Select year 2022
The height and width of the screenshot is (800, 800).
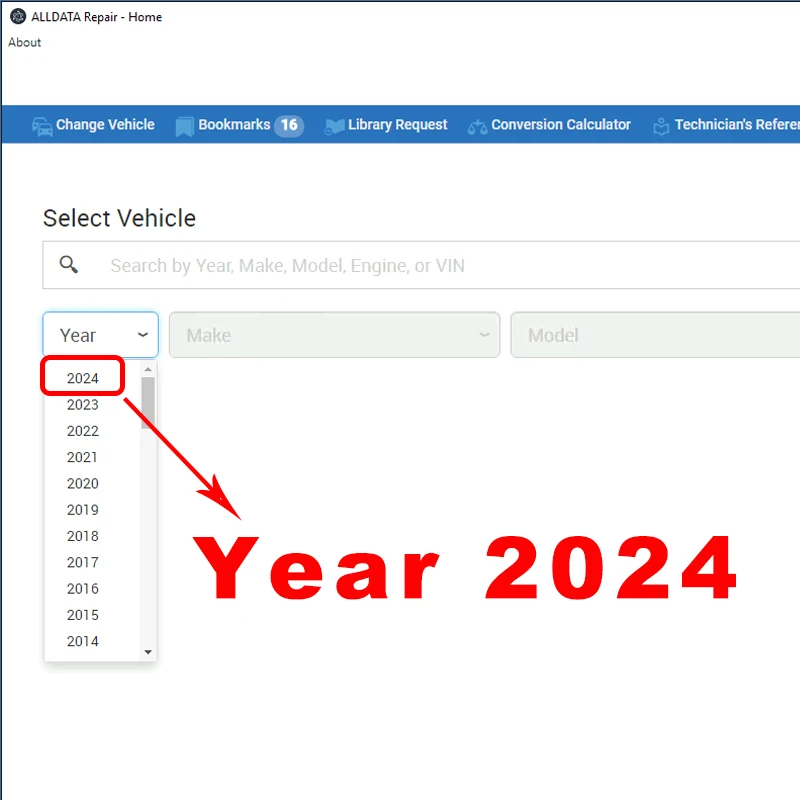tap(83, 431)
